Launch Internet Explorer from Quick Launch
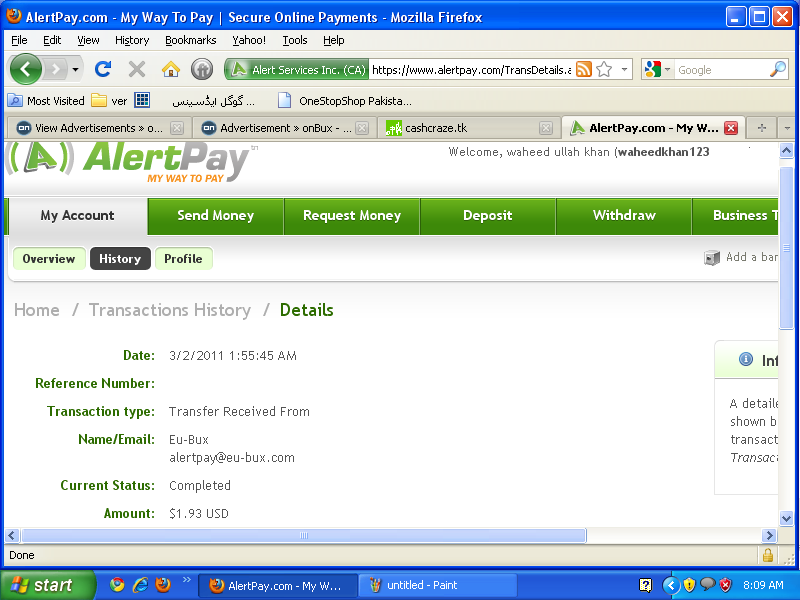 140,585
